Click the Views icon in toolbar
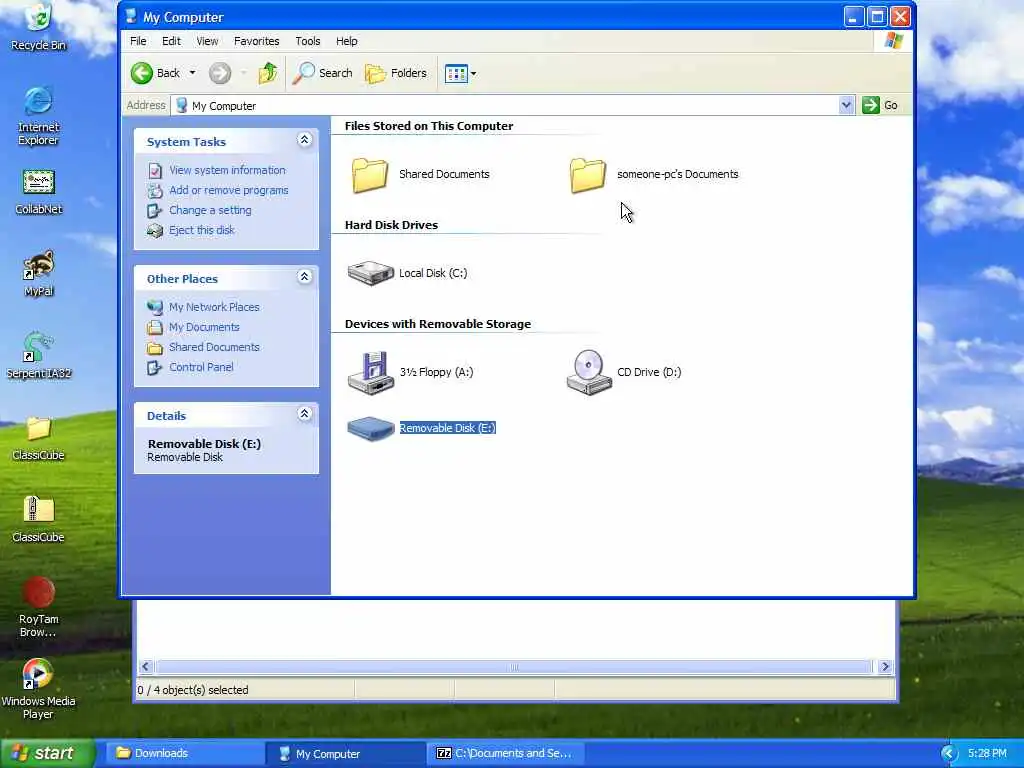The image size is (1024, 768). click(456, 74)
